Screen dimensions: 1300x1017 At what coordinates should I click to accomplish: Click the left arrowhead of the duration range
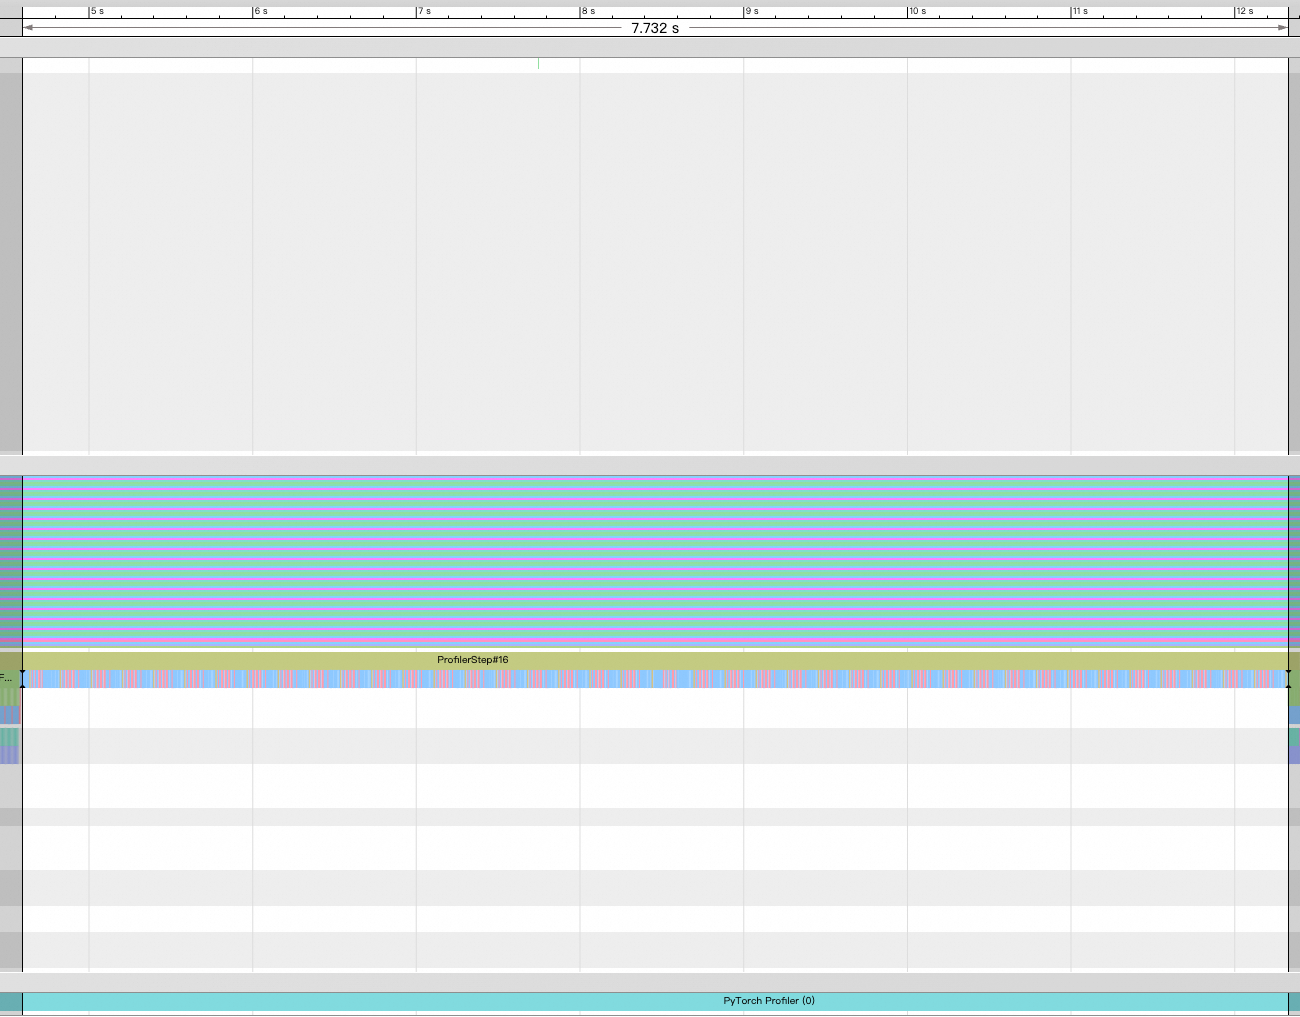pos(28,28)
